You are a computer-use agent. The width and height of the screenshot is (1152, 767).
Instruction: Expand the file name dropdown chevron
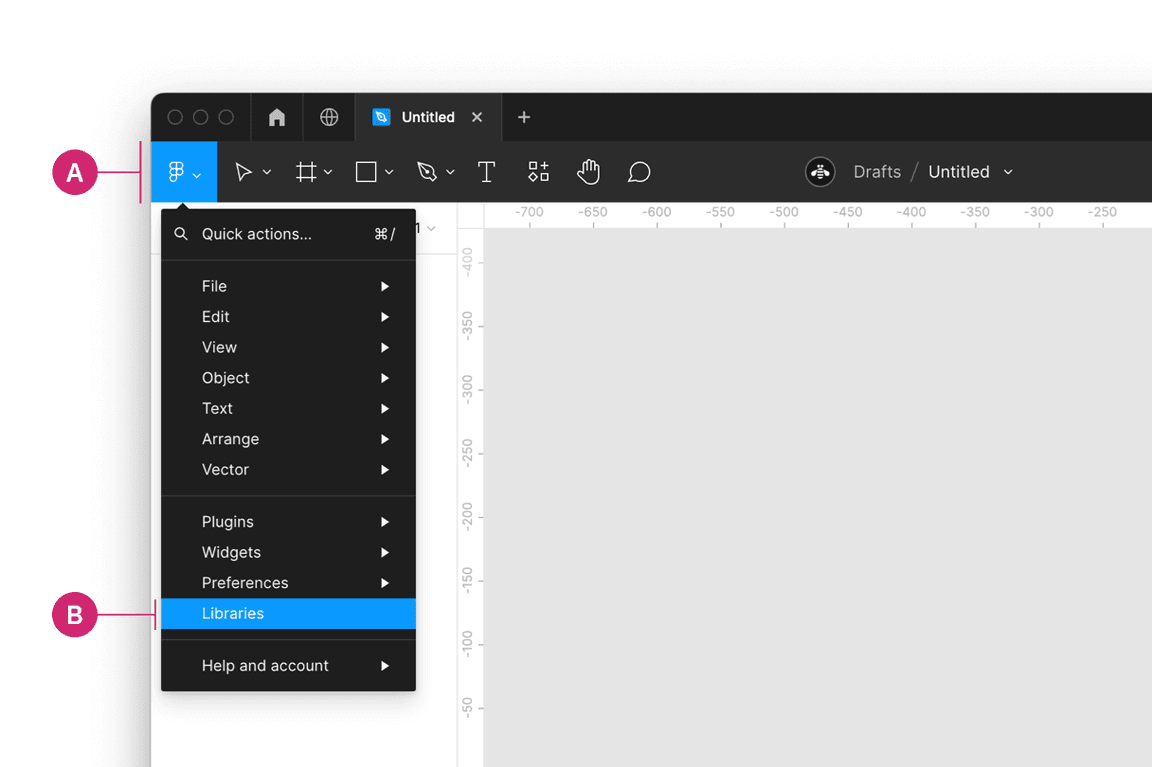(x=1008, y=172)
